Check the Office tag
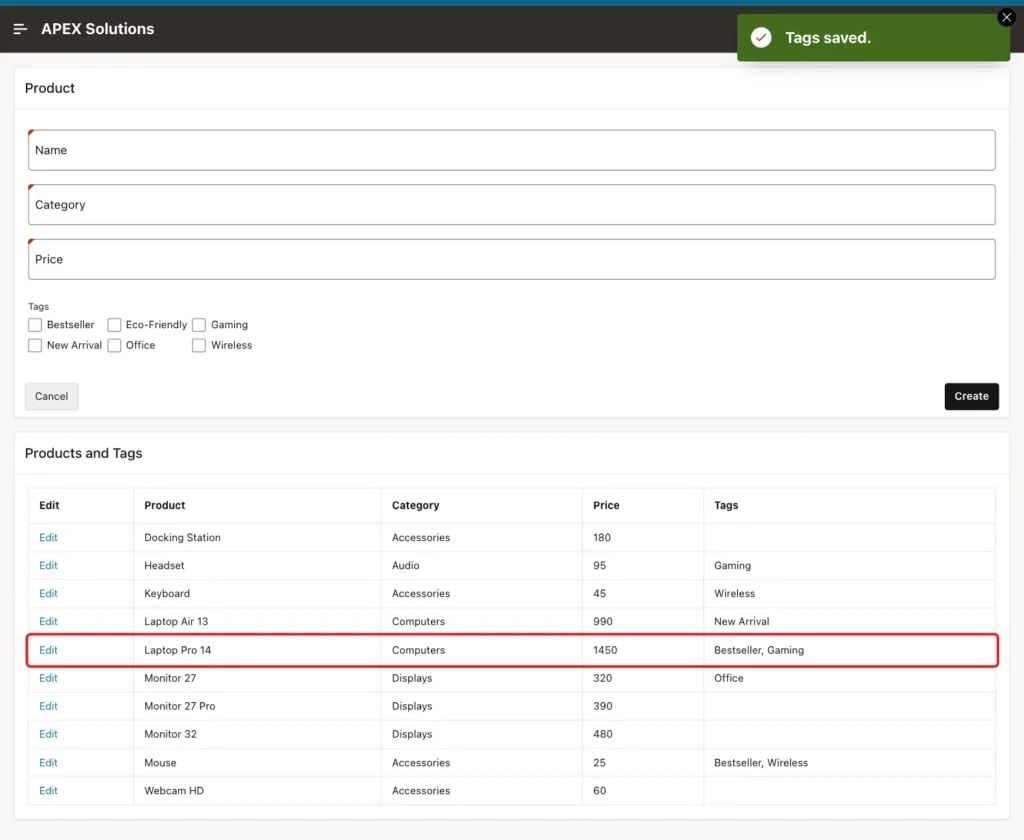This screenshot has height=840, width=1024. (x=114, y=345)
